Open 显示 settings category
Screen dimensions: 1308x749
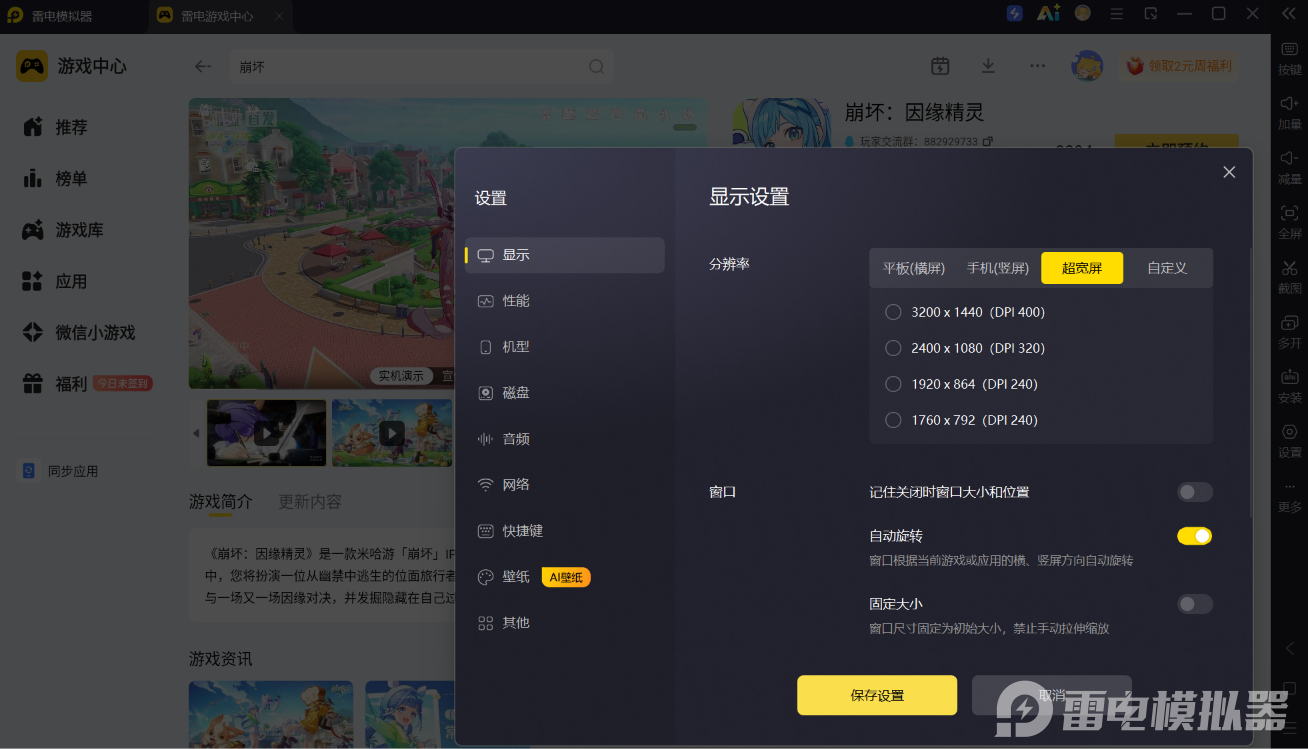(565, 255)
